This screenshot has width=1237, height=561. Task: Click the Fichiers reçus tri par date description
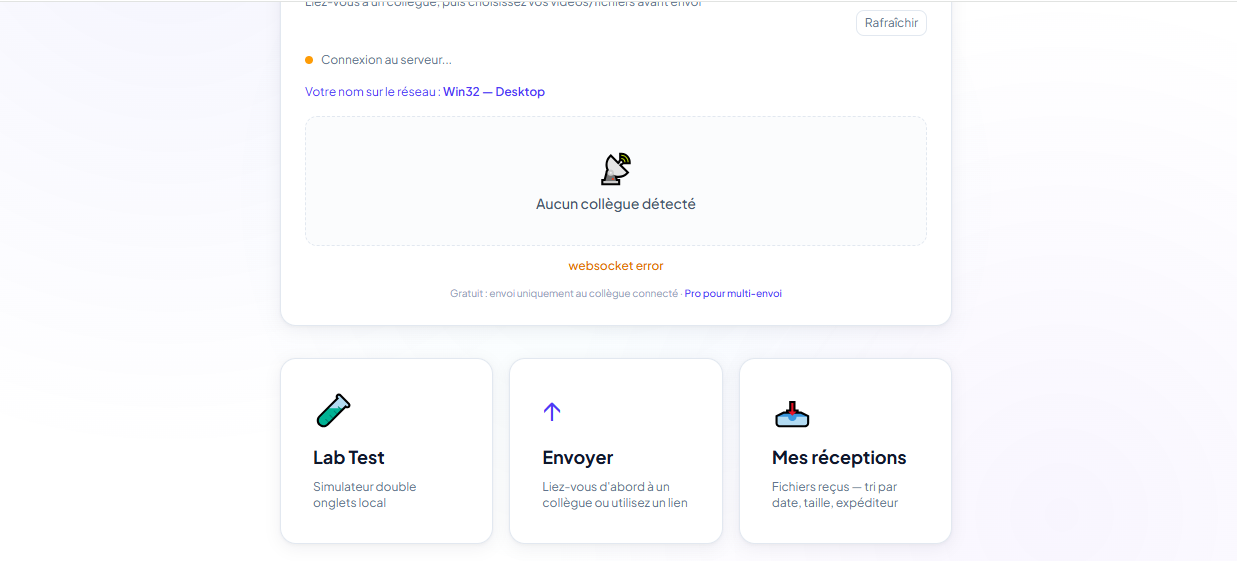point(835,495)
